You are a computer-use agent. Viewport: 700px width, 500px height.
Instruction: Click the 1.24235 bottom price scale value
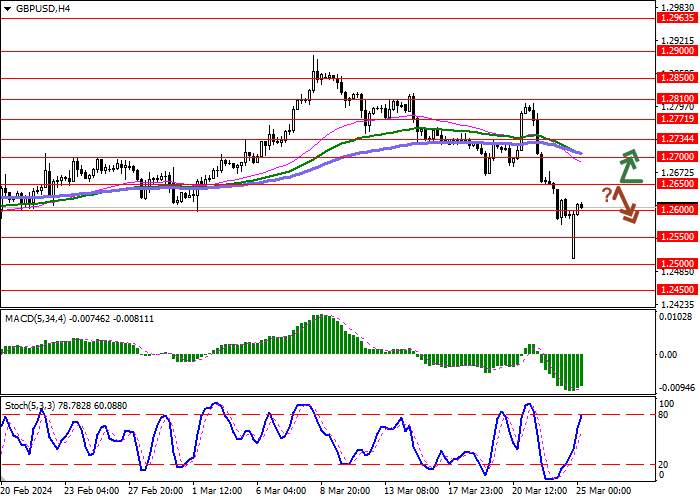(678, 304)
